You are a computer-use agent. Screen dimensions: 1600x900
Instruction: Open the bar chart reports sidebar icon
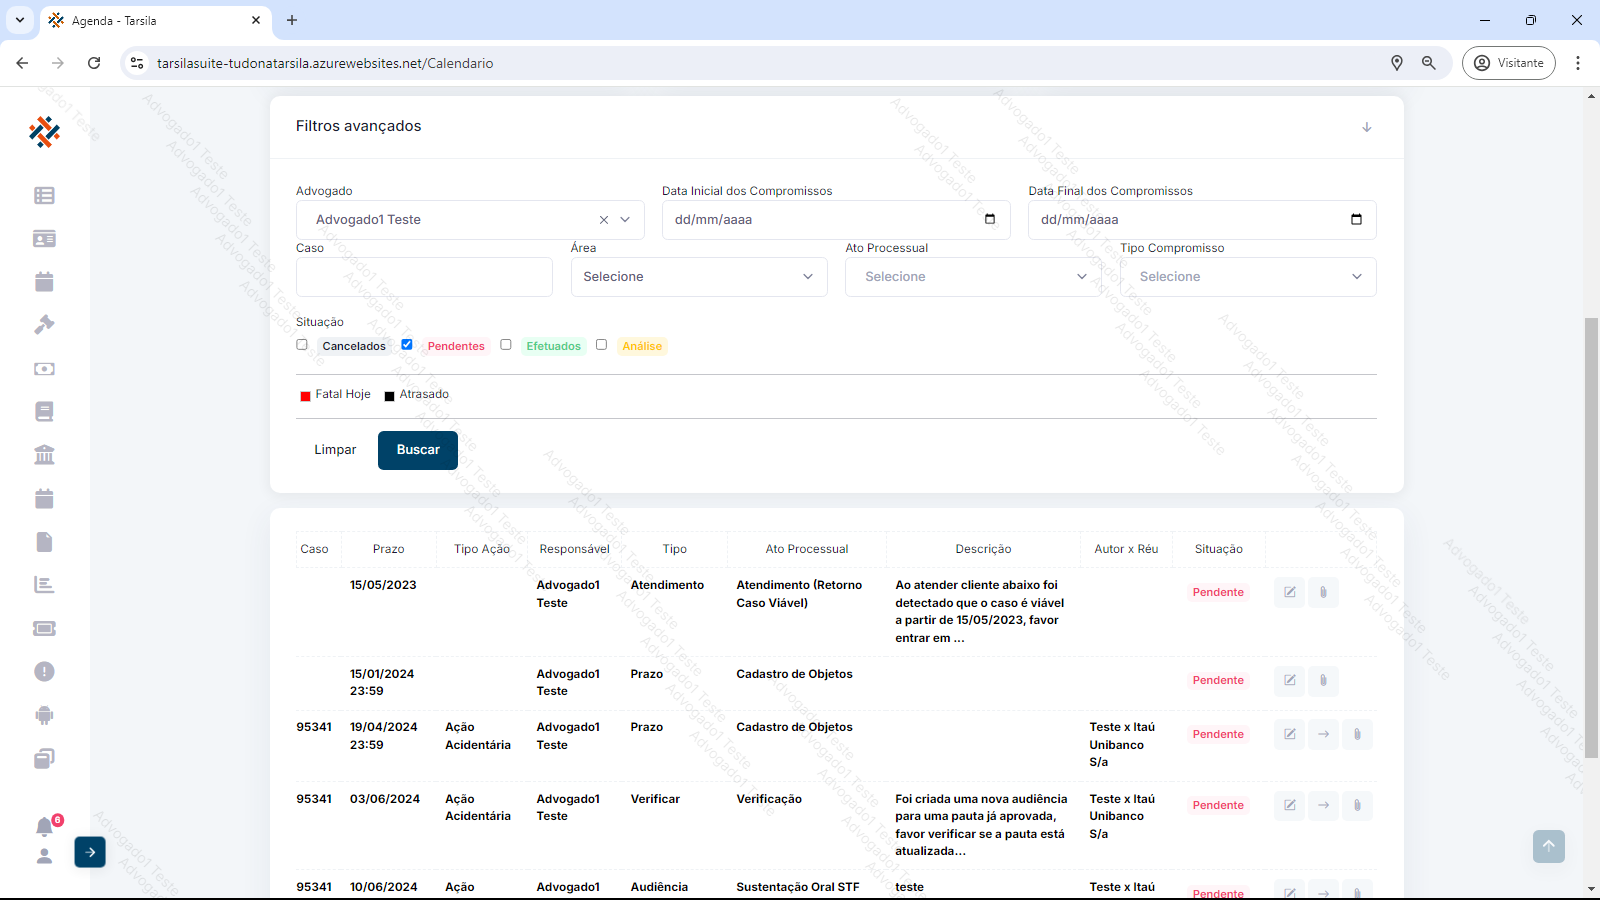[x=44, y=585]
